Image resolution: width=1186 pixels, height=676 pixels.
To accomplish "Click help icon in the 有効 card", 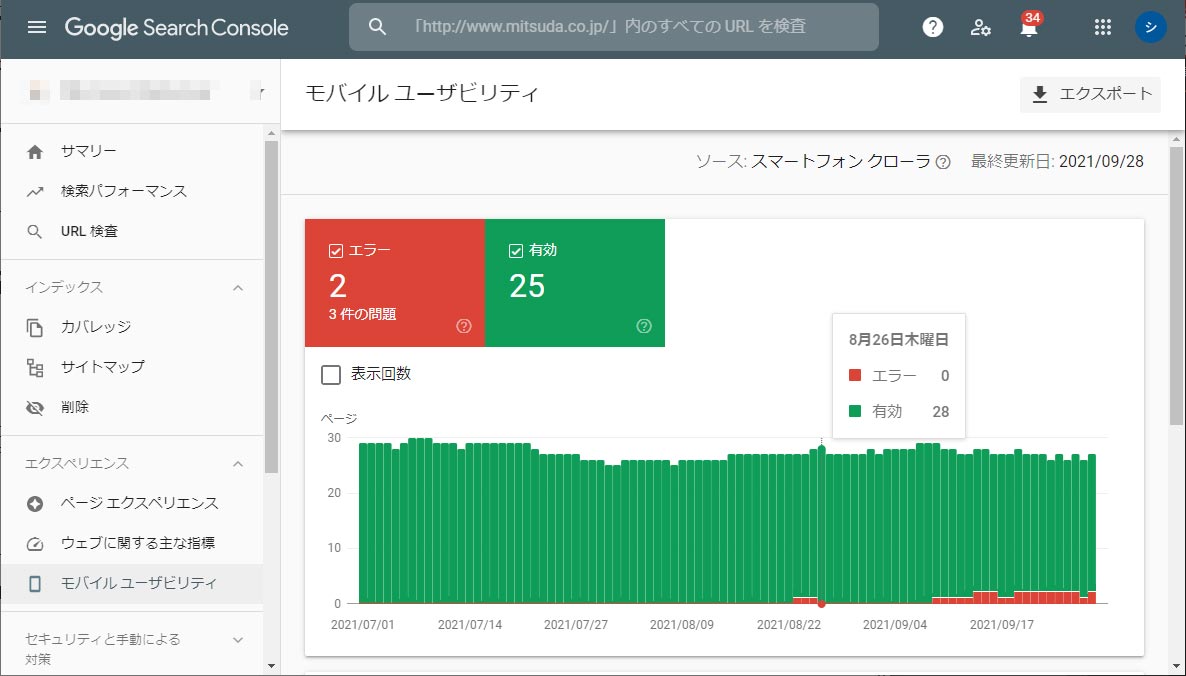I will click(x=644, y=326).
